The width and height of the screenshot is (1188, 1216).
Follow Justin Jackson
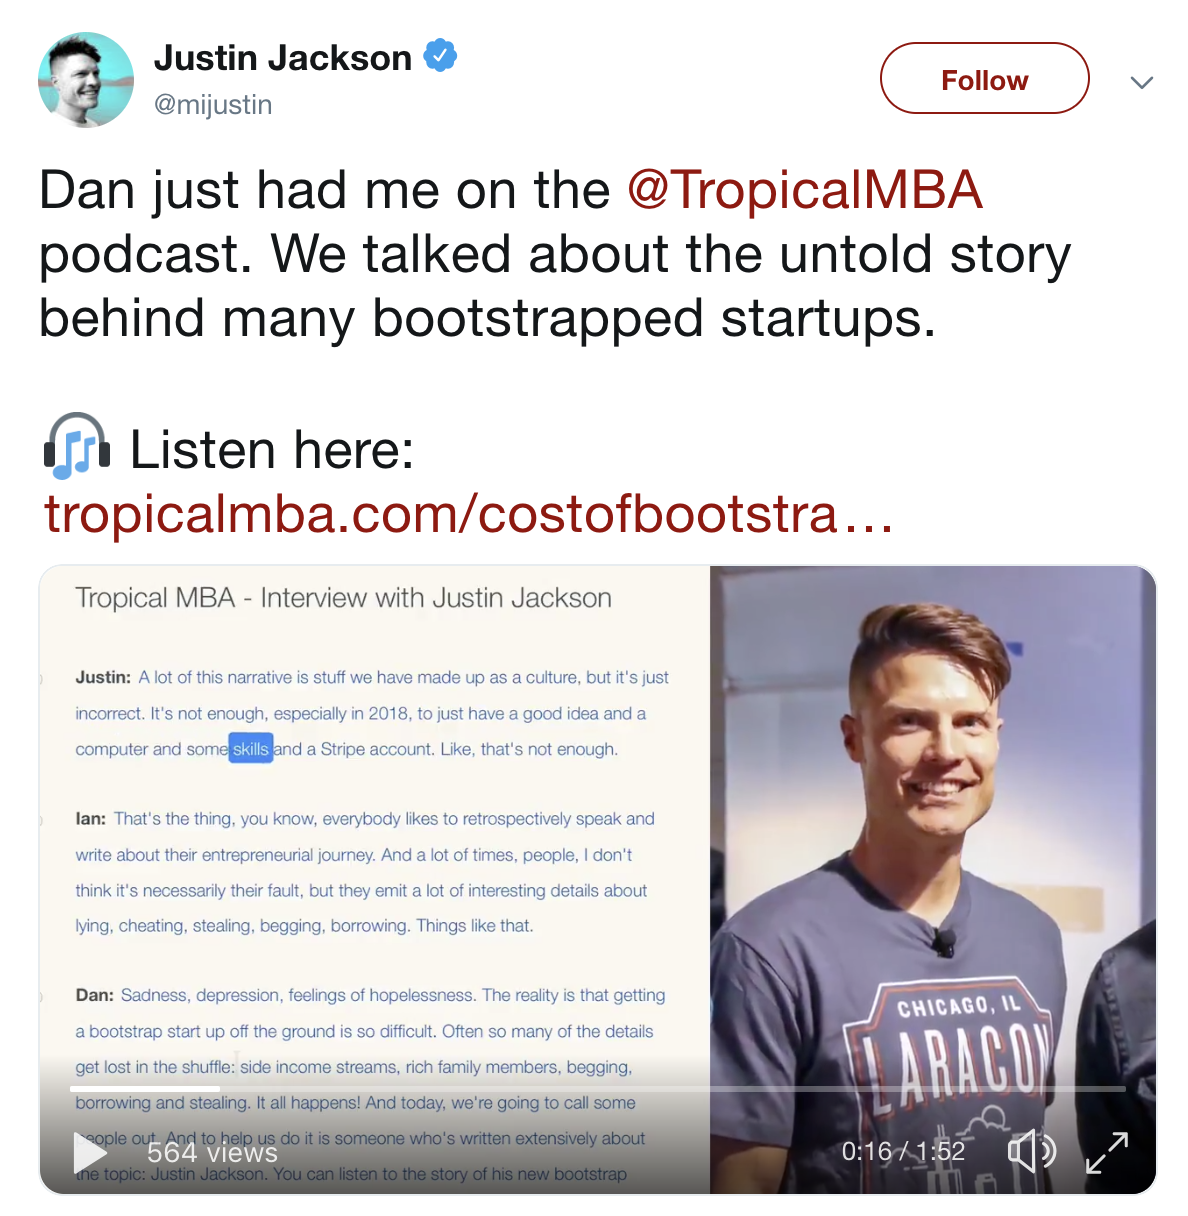tap(984, 78)
